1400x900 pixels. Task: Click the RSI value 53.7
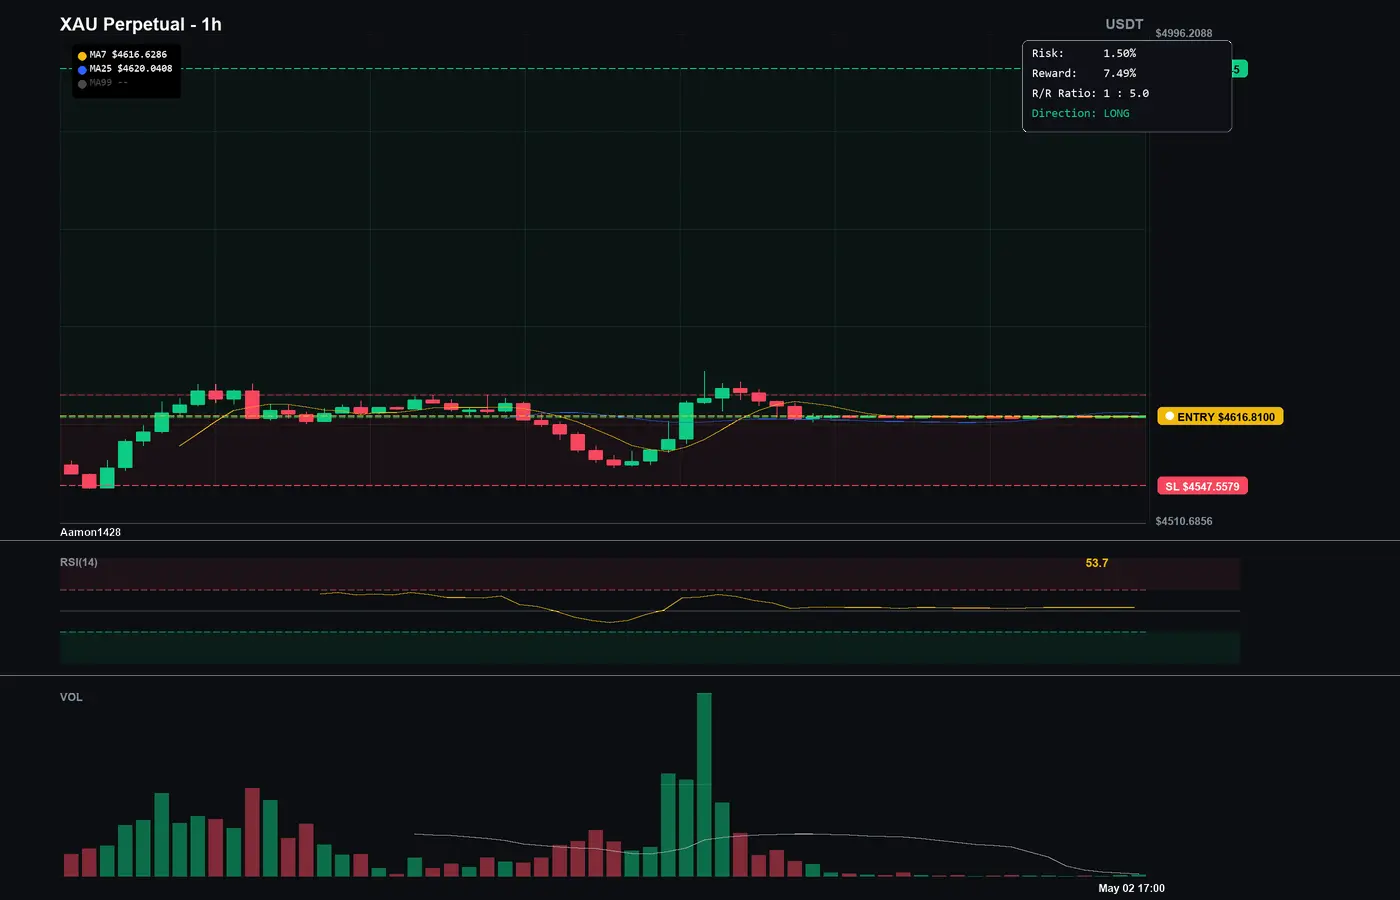click(1097, 563)
